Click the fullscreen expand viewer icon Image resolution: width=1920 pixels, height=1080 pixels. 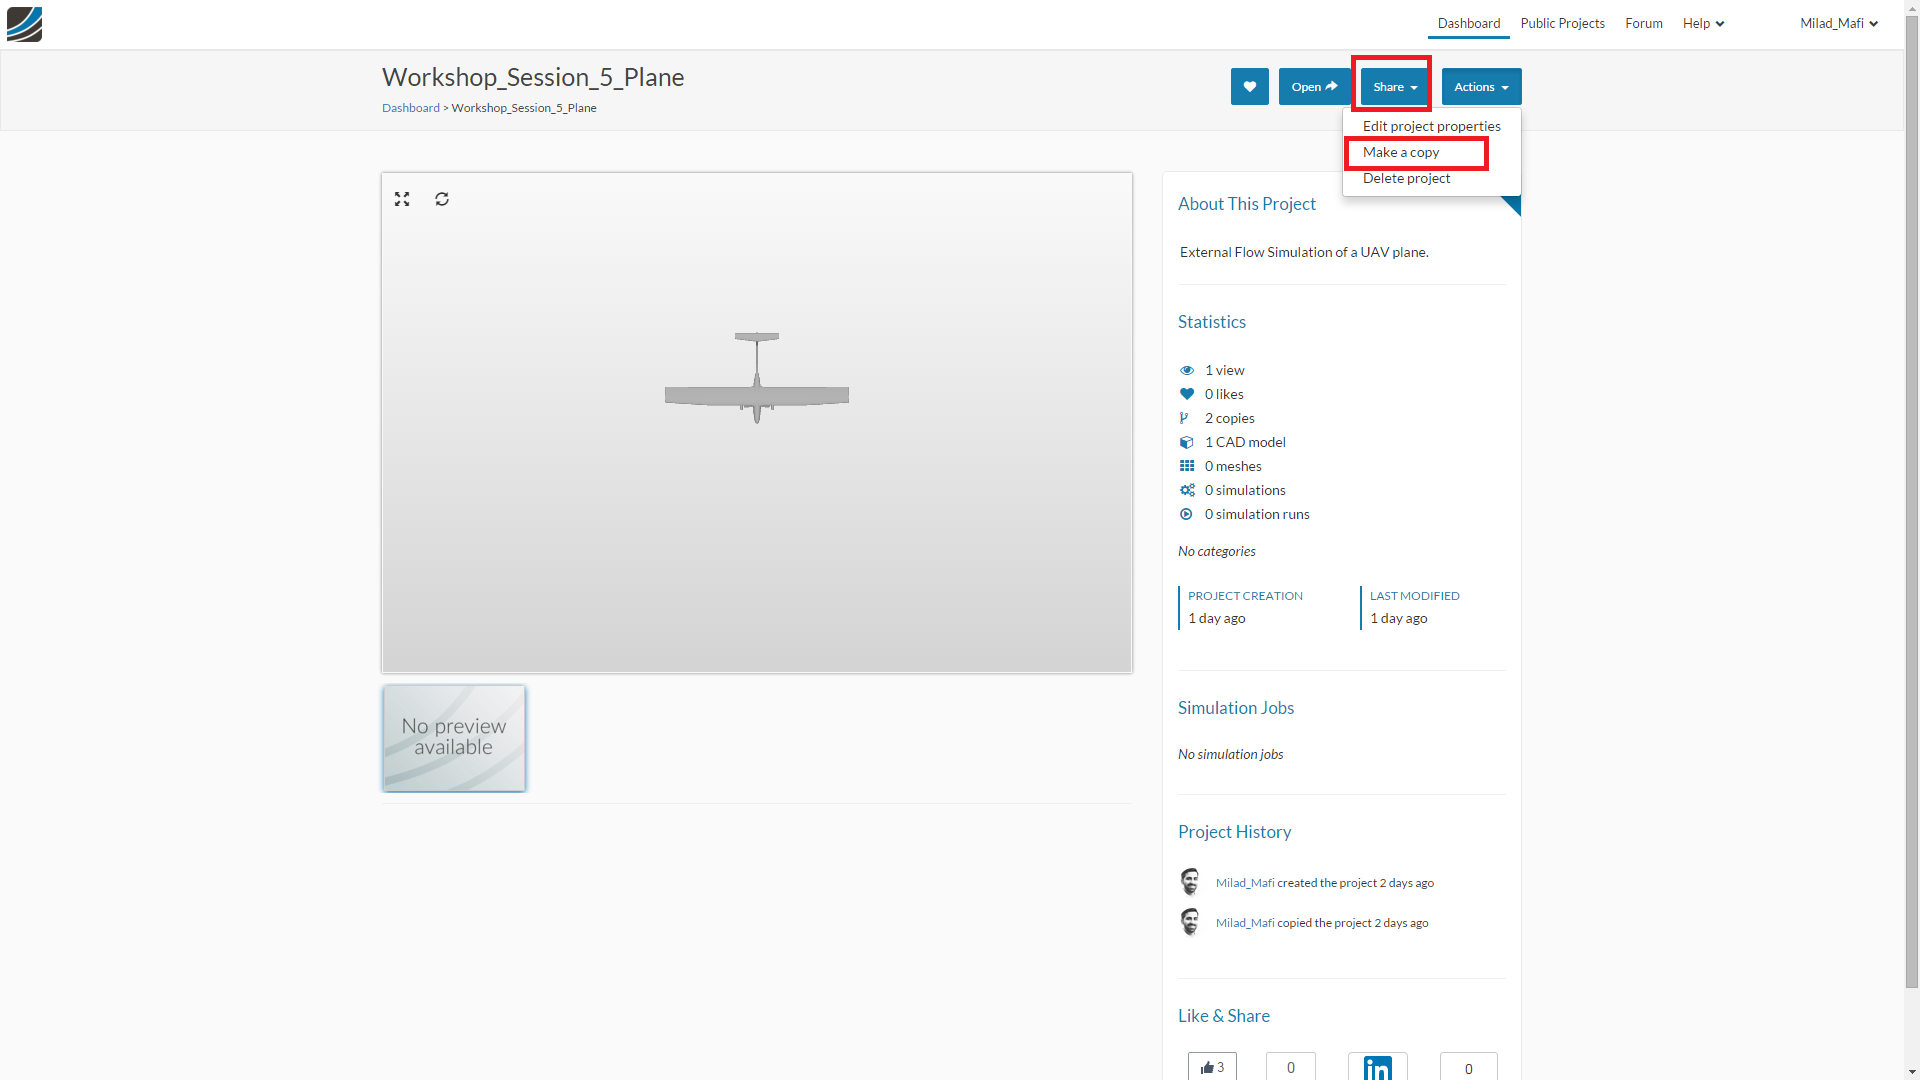click(402, 199)
